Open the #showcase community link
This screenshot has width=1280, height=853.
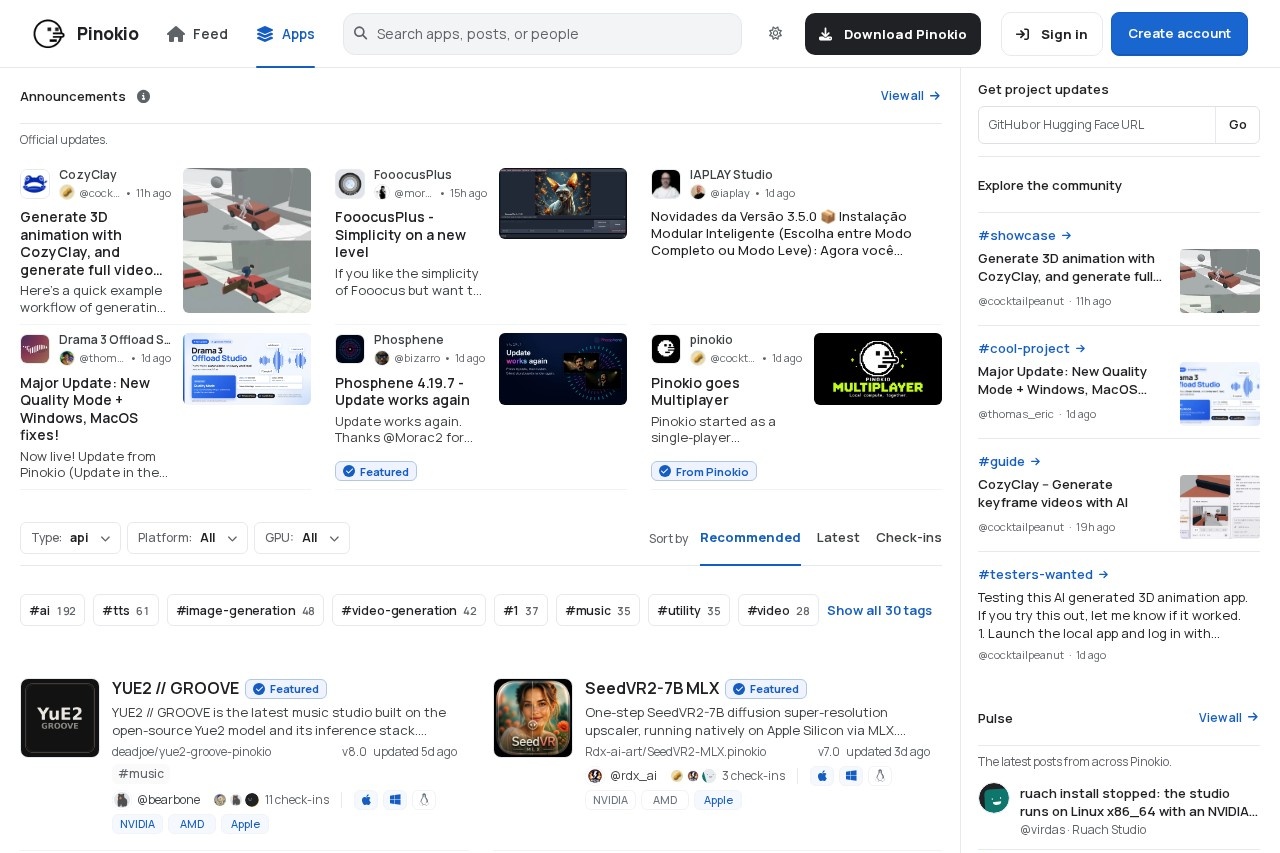coord(1025,236)
